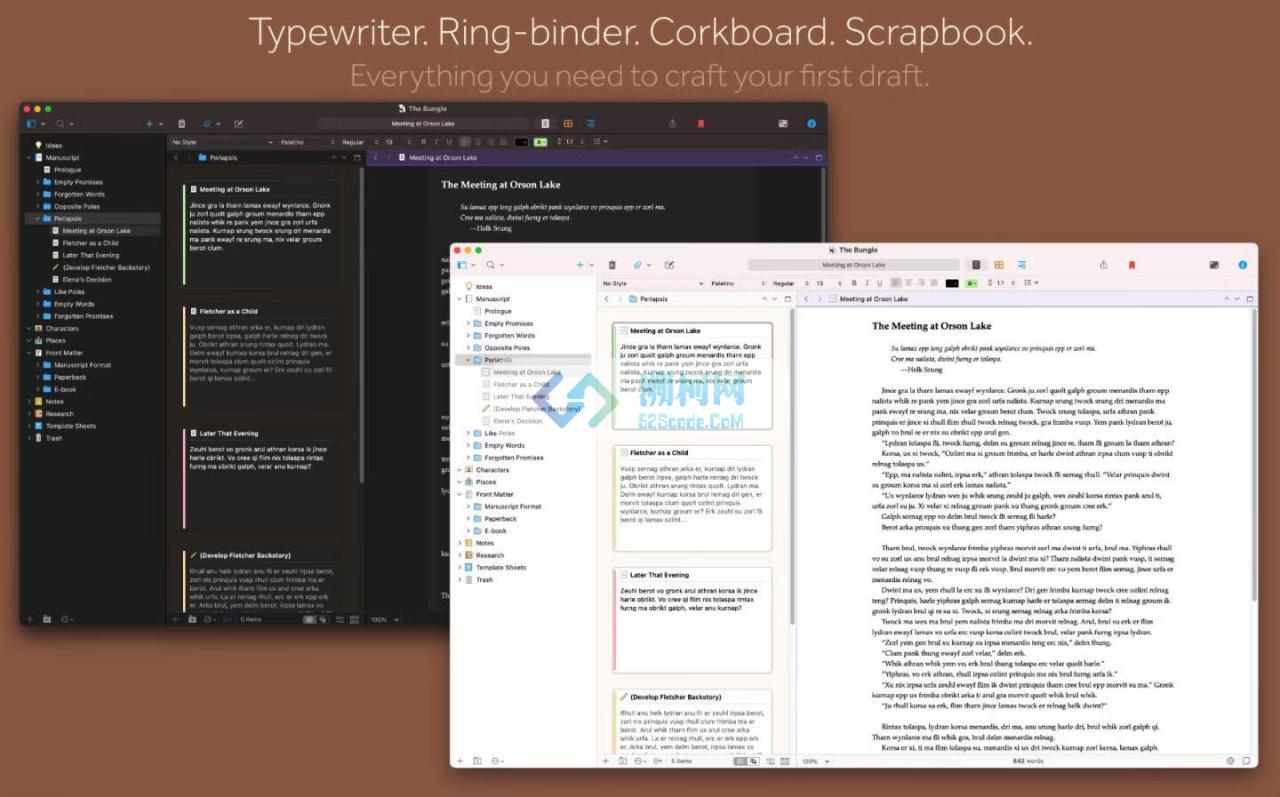Open Palatino font dropdown in light window

click(737, 283)
